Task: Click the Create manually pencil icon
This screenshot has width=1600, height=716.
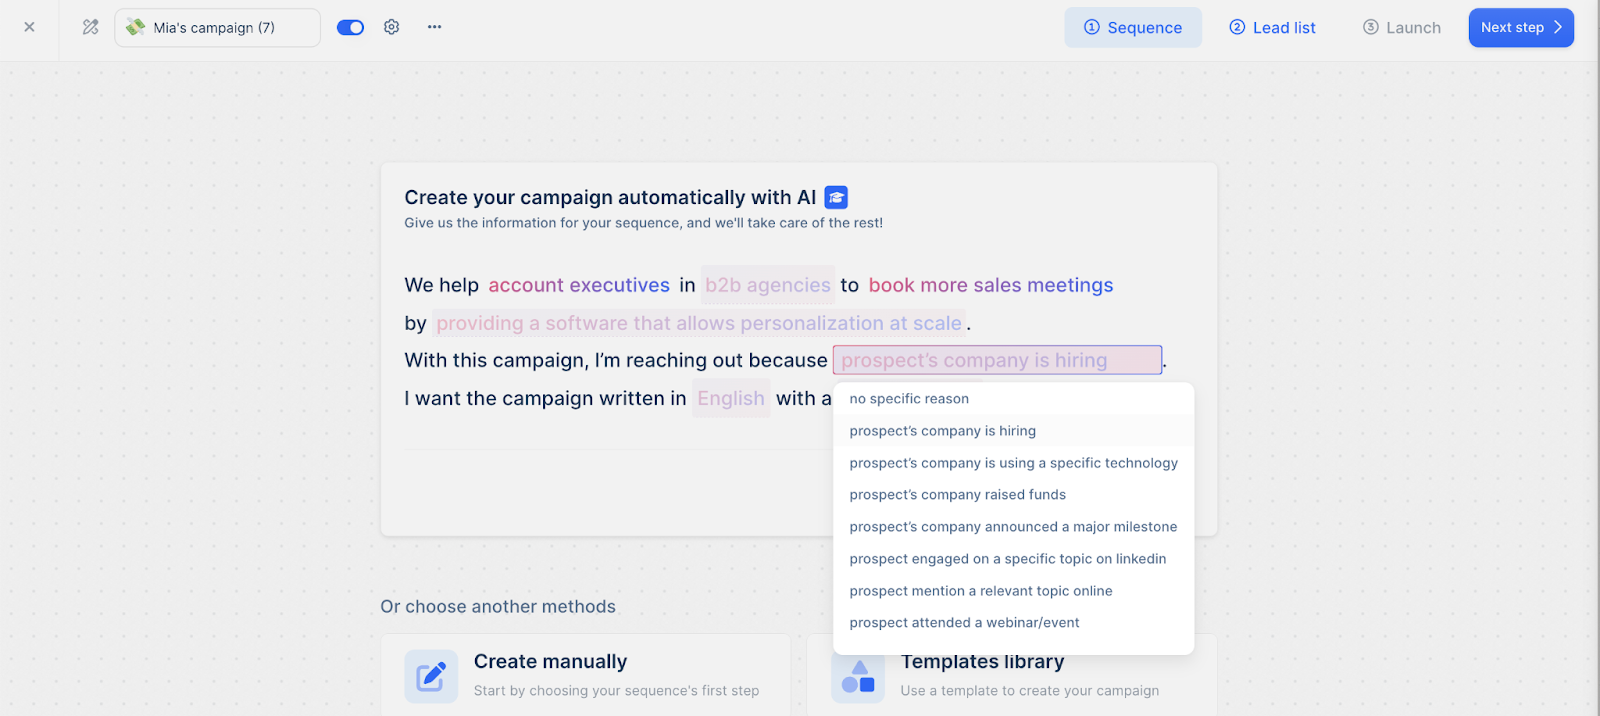Action: [431, 676]
